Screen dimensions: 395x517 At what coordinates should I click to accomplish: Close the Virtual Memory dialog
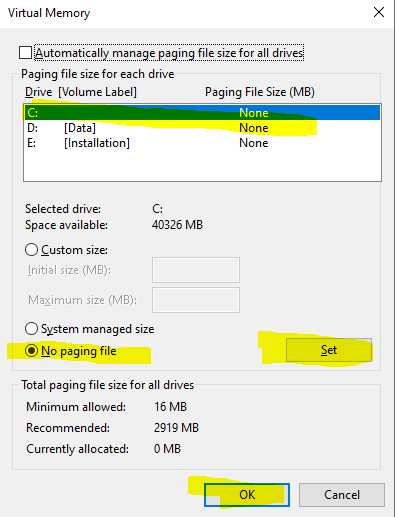[x=379, y=13]
